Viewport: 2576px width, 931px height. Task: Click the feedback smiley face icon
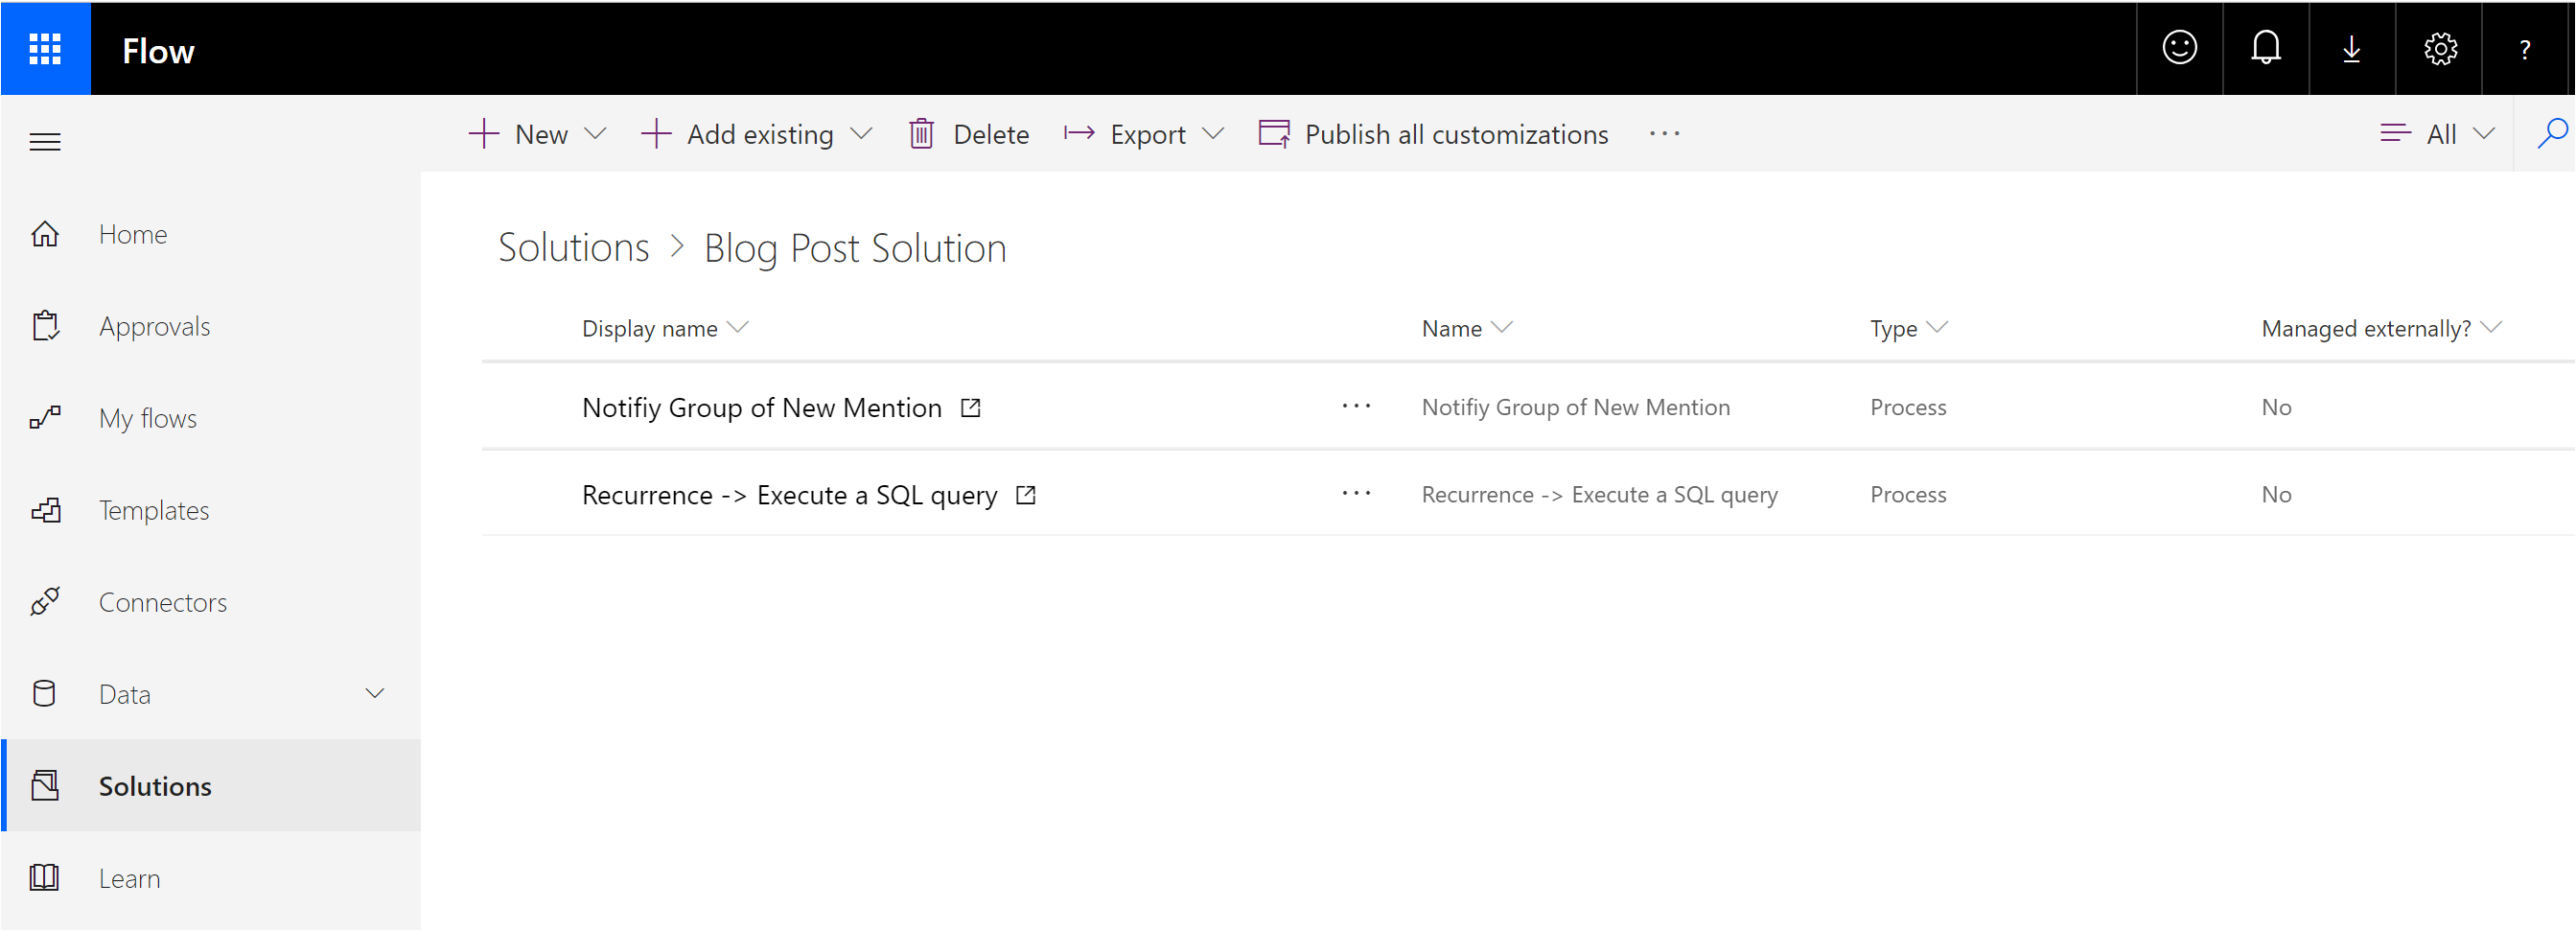pyautogui.click(x=2179, y=49)
